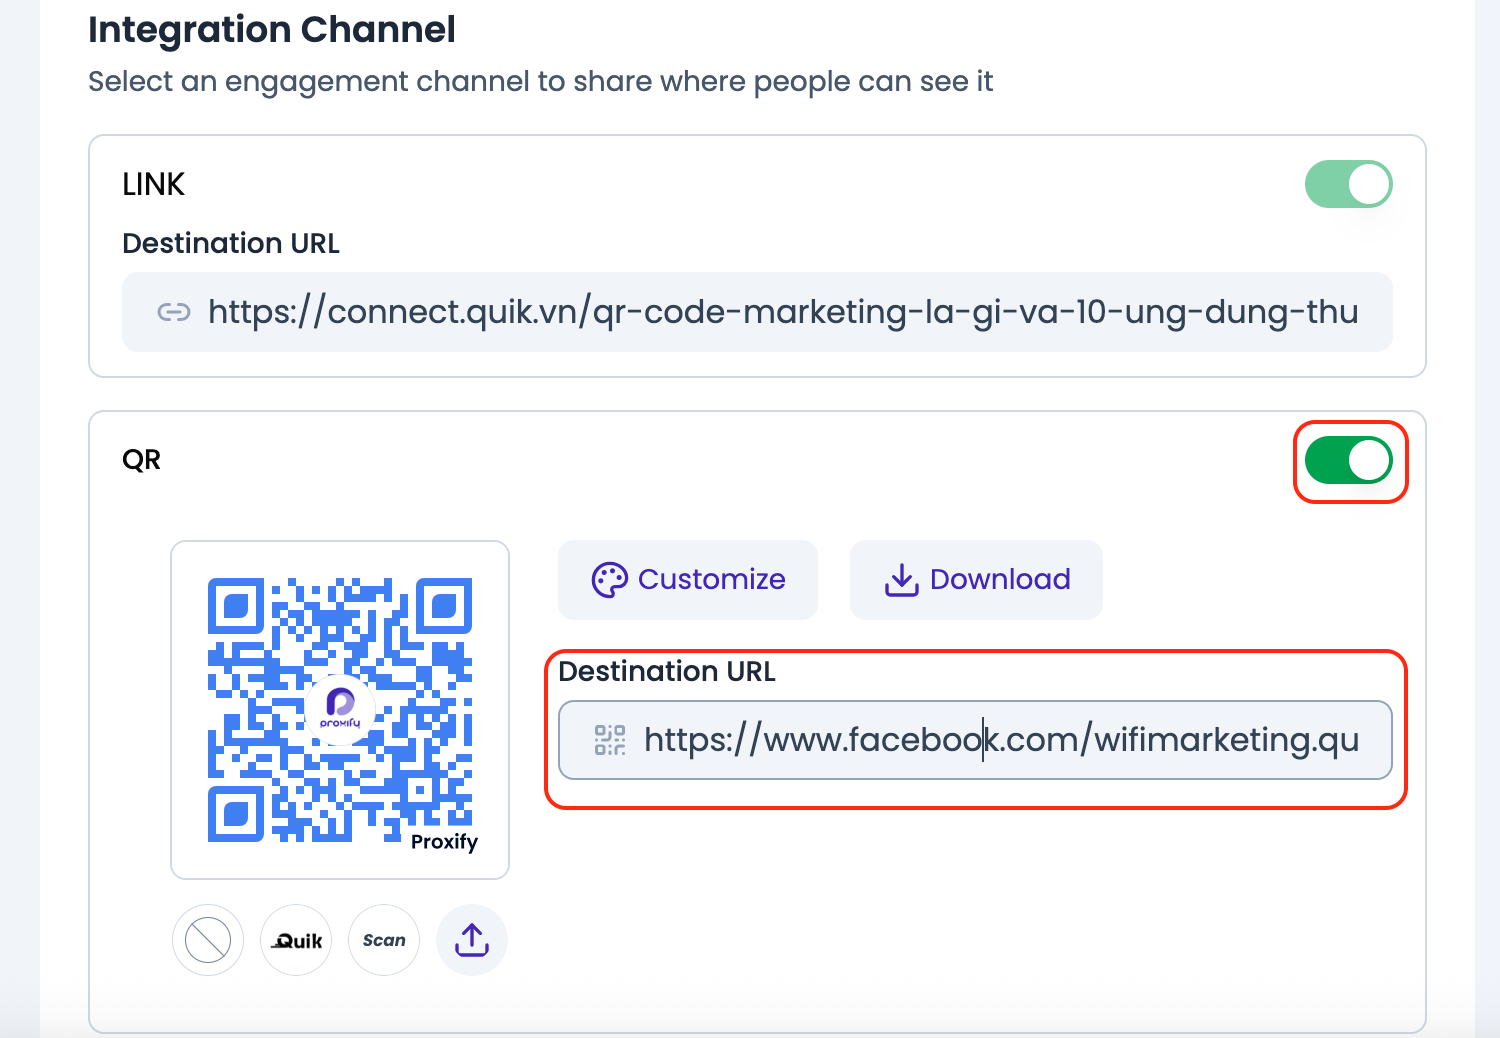Turn off the QR channel toggle
The width and height of the screenshot is (1500, 1038).
pos(1349,460)
